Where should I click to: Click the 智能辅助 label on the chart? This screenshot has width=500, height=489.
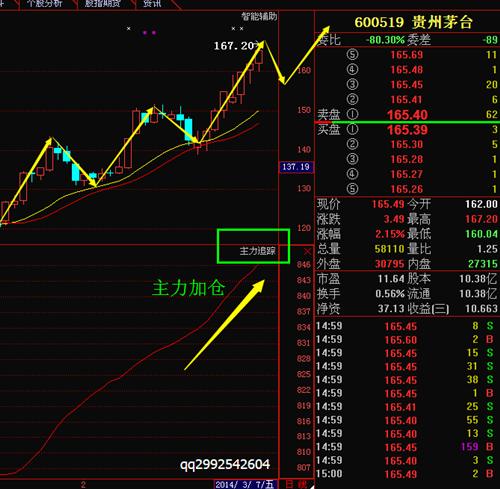(x=259, y=16)
